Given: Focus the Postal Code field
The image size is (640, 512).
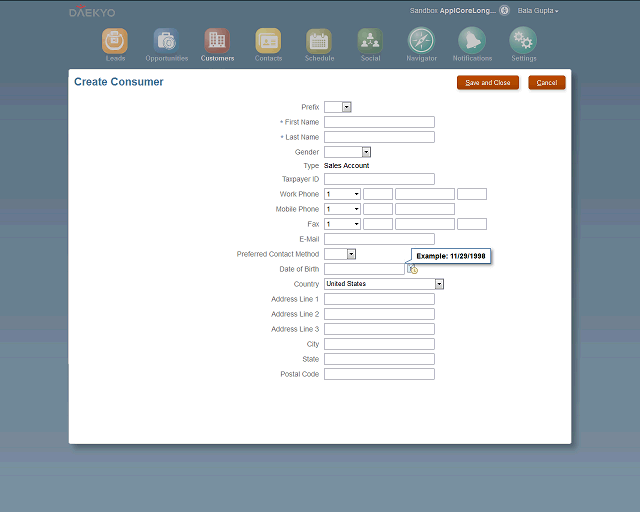Looking at the screenshot, I should tap(379, 374).
